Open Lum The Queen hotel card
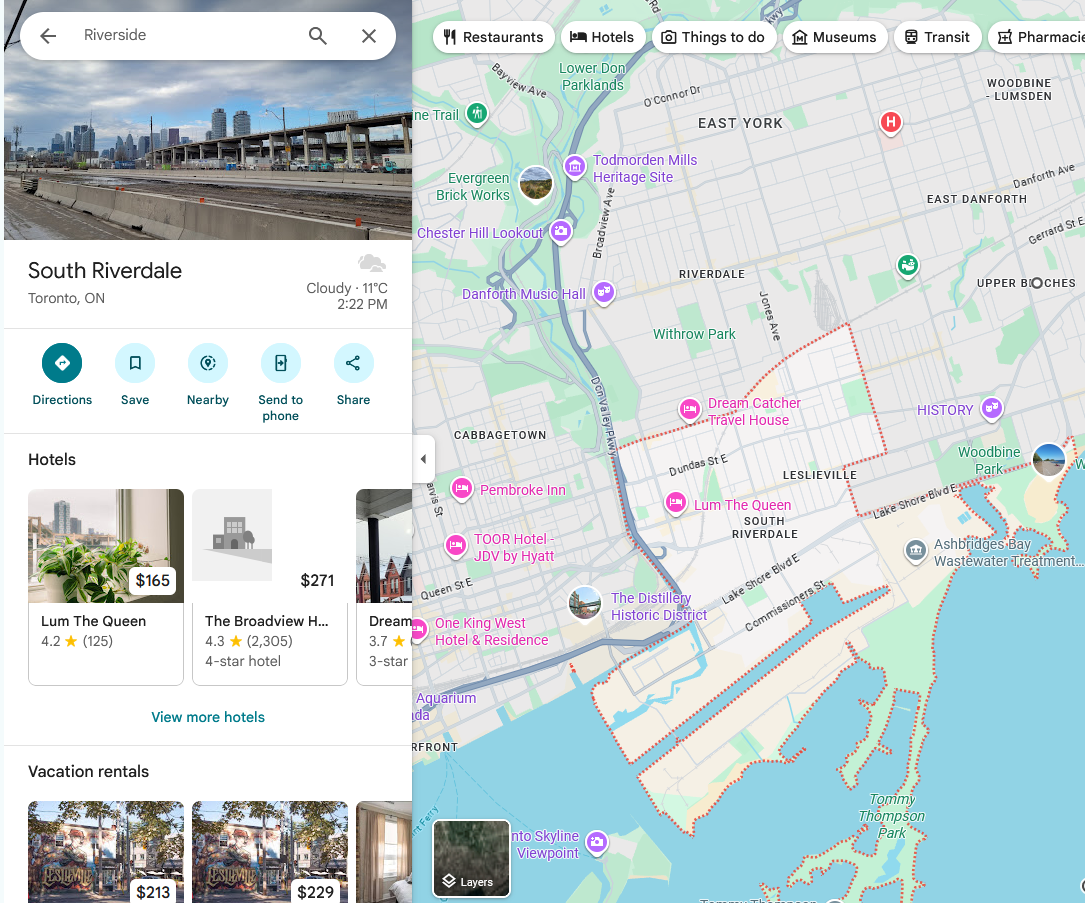1085x903 pixels. pyautogui.click(x=106, y=586)
